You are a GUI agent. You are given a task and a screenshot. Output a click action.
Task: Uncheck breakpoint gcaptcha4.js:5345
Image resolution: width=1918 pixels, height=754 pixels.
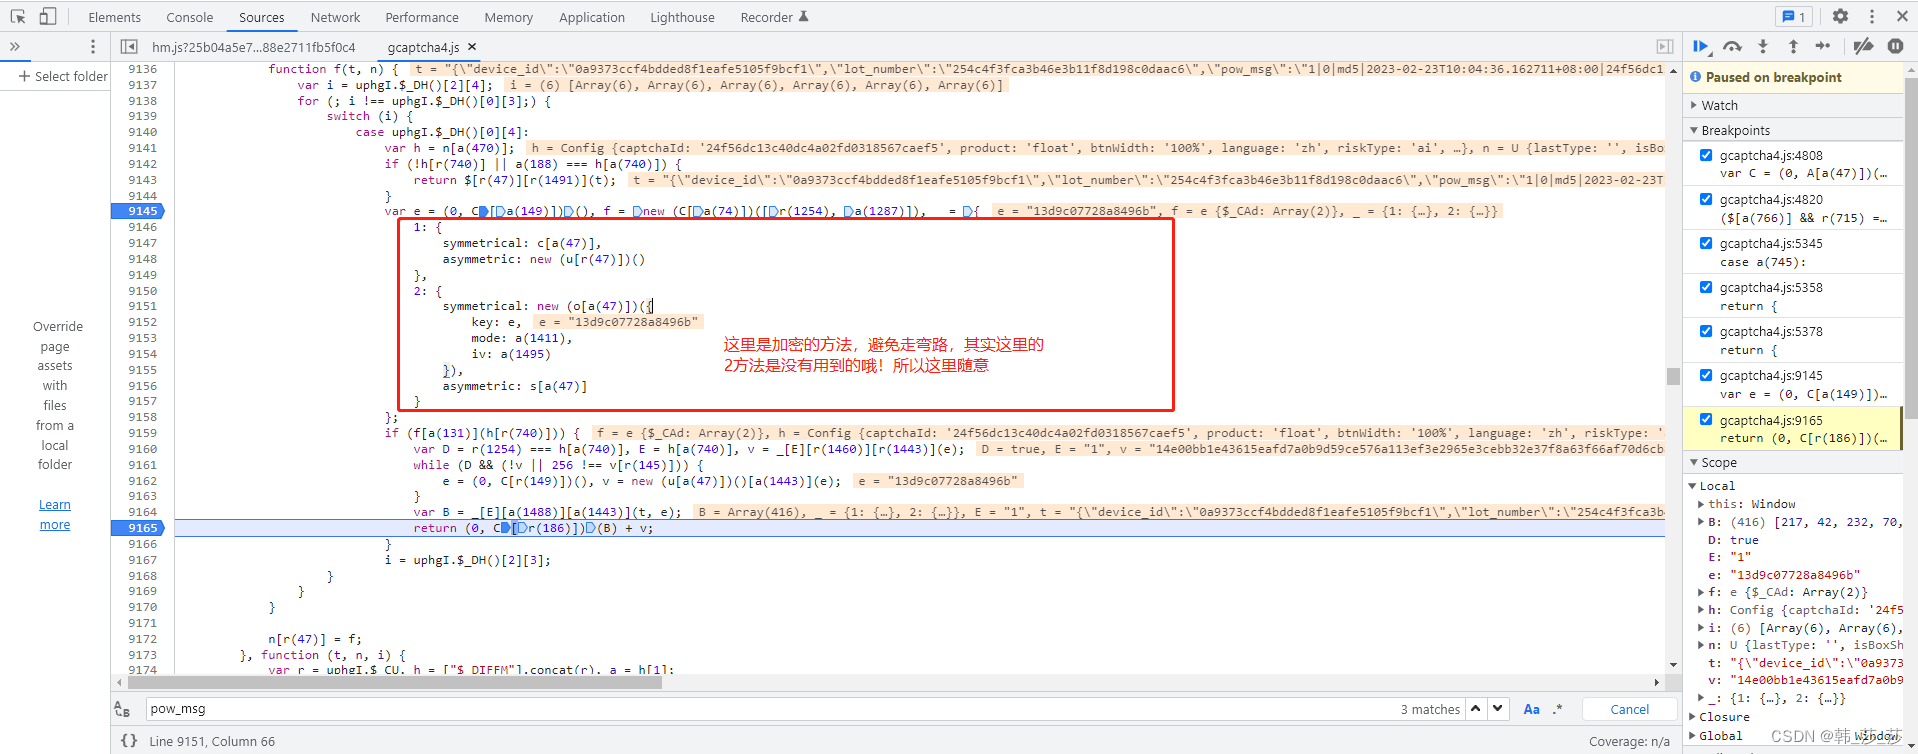[x=1706, y=243]
